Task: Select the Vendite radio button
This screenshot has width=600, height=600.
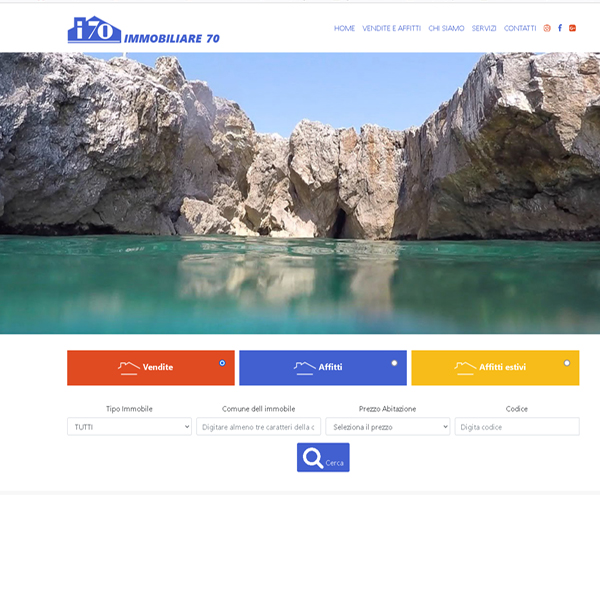Action: 222,363
